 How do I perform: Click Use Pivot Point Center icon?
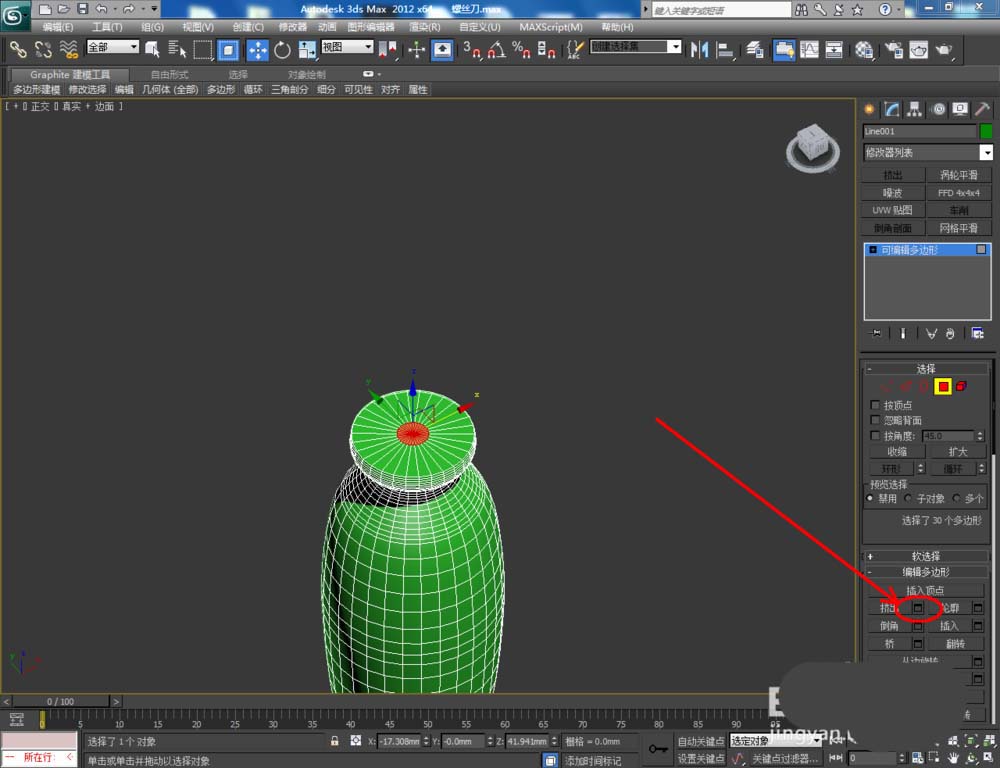point(388,49)
